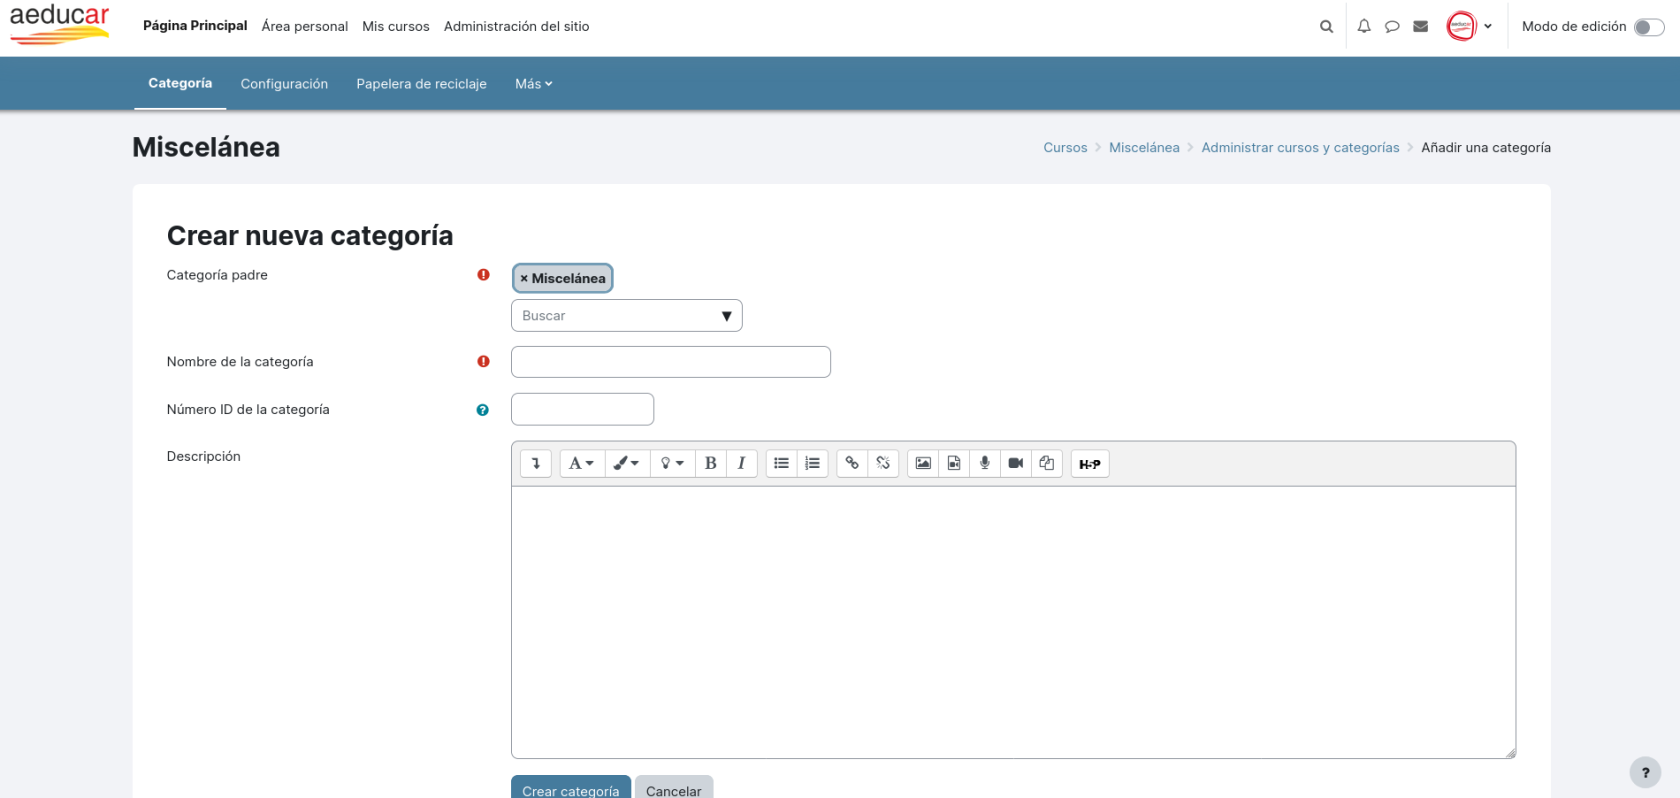Open Área personal
The width and height of the screenshot is (1680, 798).
tap(305, 27)
